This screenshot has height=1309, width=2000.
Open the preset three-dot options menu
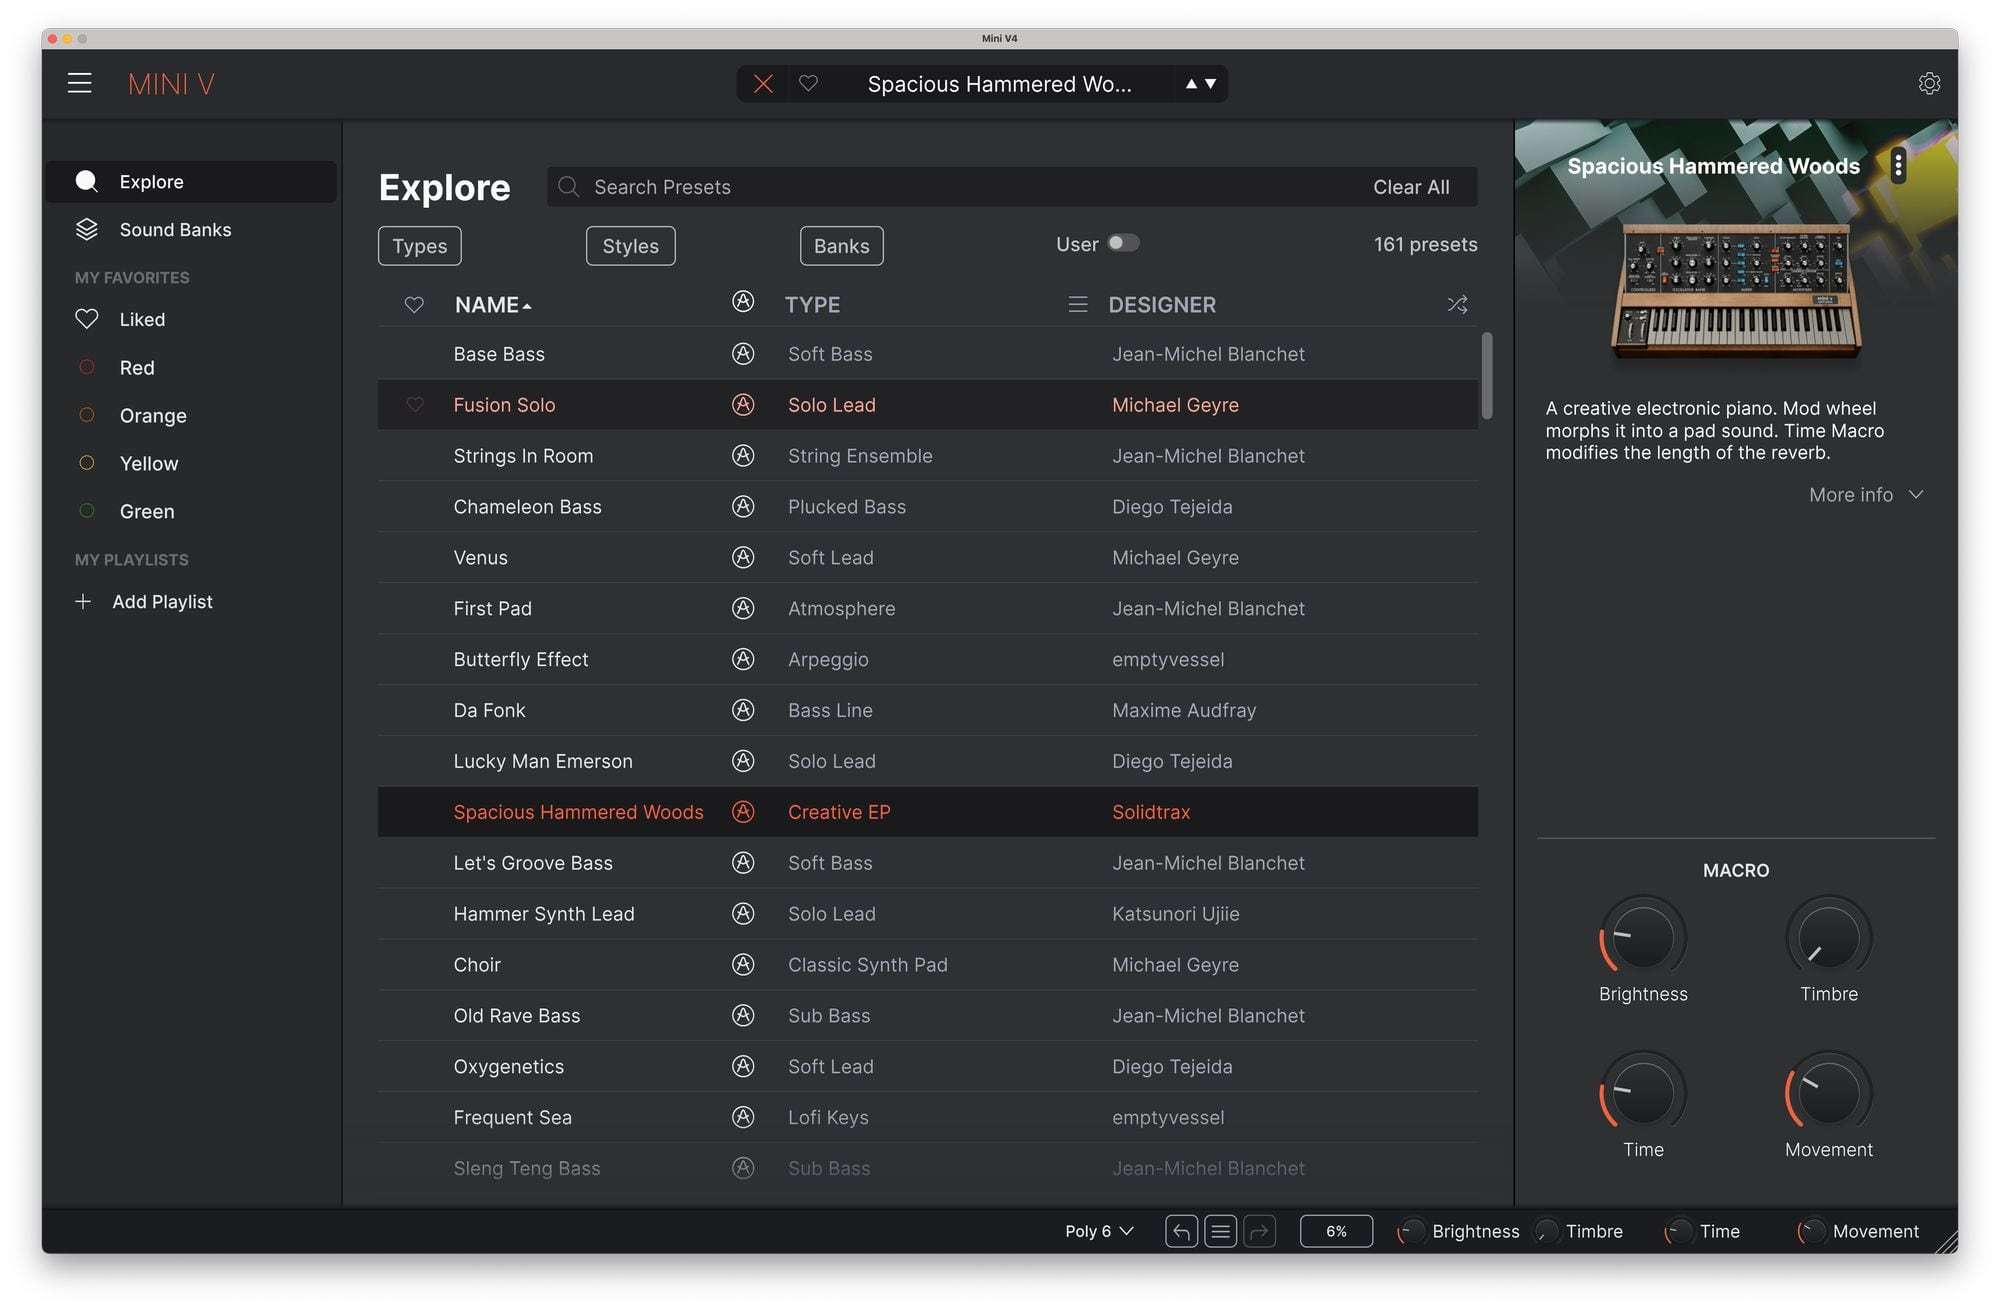coord(1898,166)
